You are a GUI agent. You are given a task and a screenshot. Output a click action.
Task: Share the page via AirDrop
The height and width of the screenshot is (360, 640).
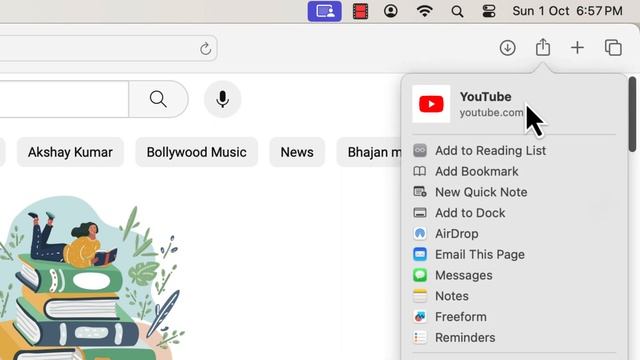click(514, 234)
